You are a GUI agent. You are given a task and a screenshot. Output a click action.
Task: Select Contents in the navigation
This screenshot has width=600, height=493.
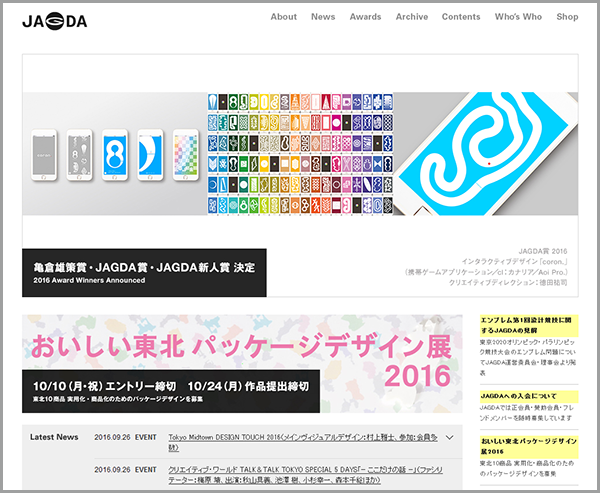tap(461, 17)
